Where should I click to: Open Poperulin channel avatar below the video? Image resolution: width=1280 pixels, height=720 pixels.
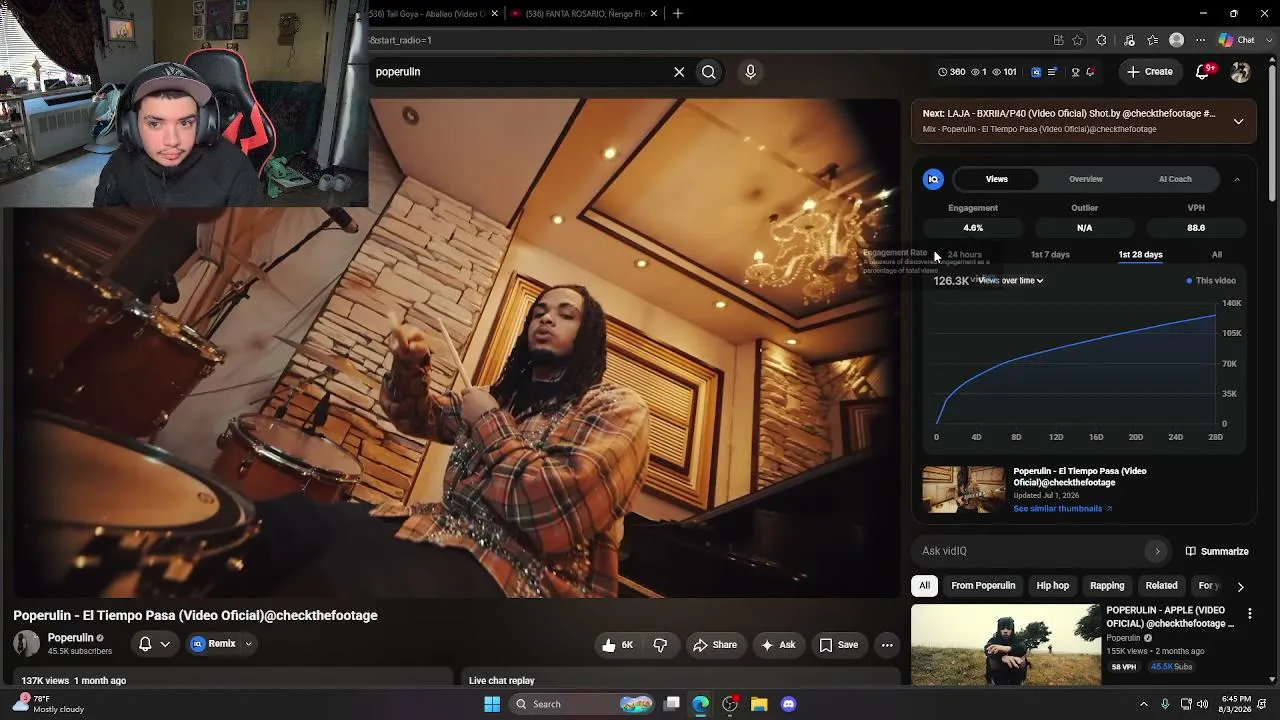[27, 644]
